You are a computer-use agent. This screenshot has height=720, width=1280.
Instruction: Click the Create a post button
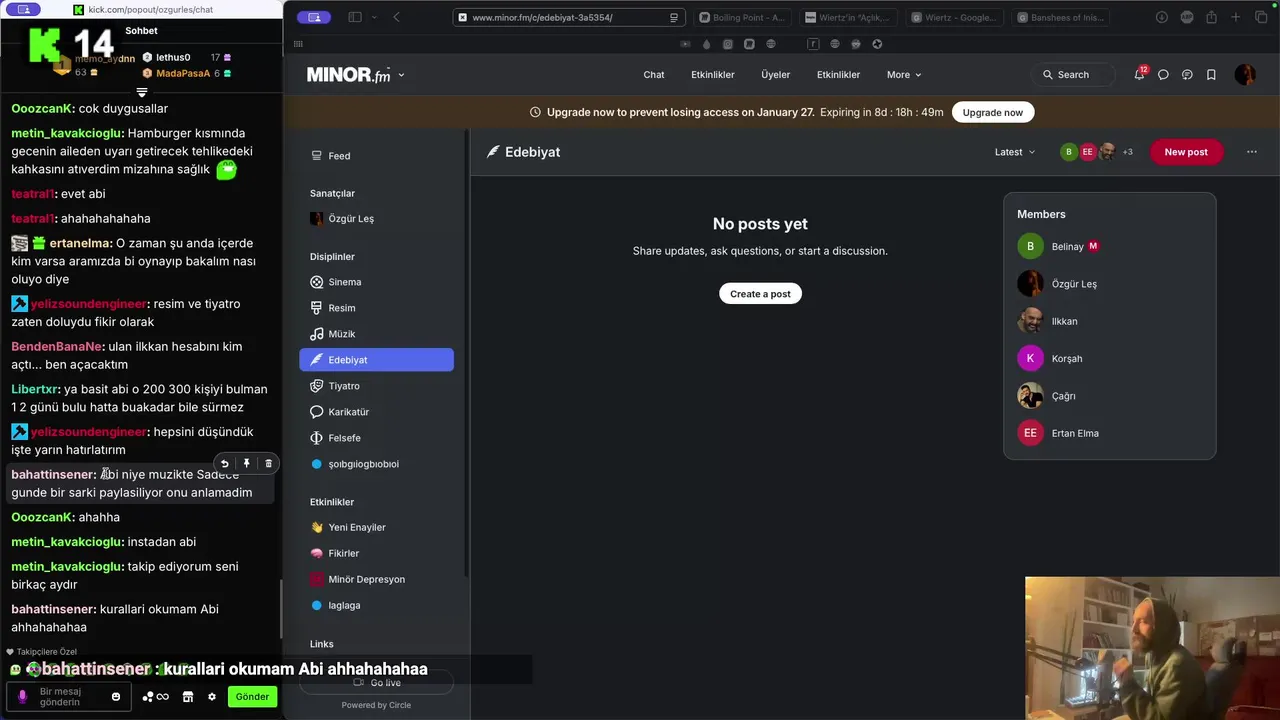760,294
